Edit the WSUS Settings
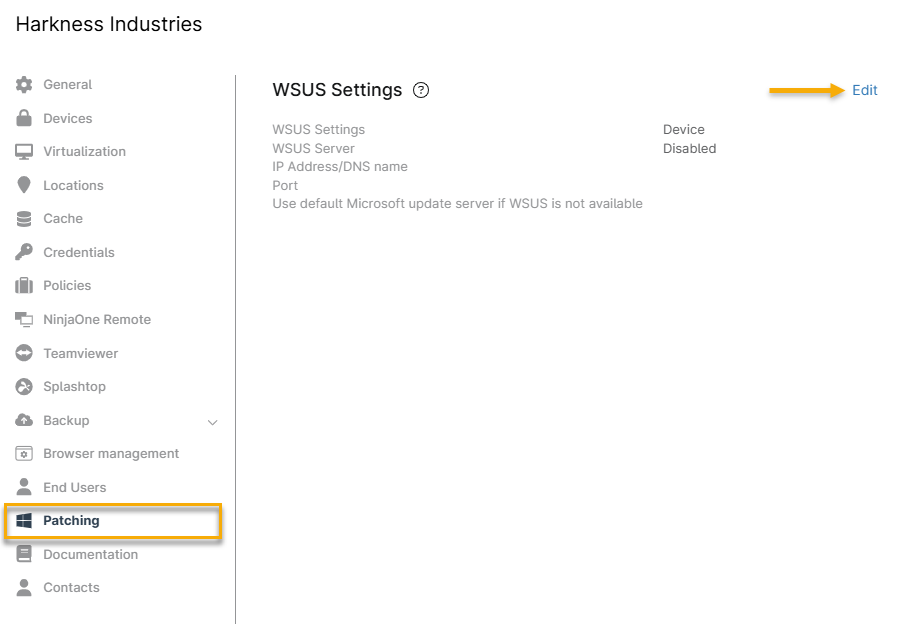913x624 pixels. tap(864, 90)
